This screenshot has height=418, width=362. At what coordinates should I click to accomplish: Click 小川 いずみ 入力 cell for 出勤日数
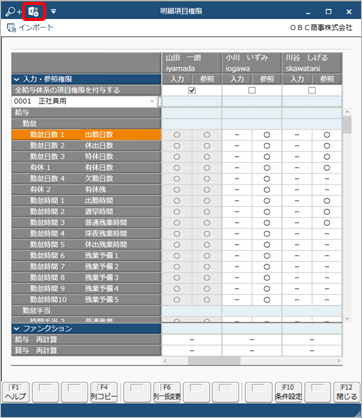(237, 135)
